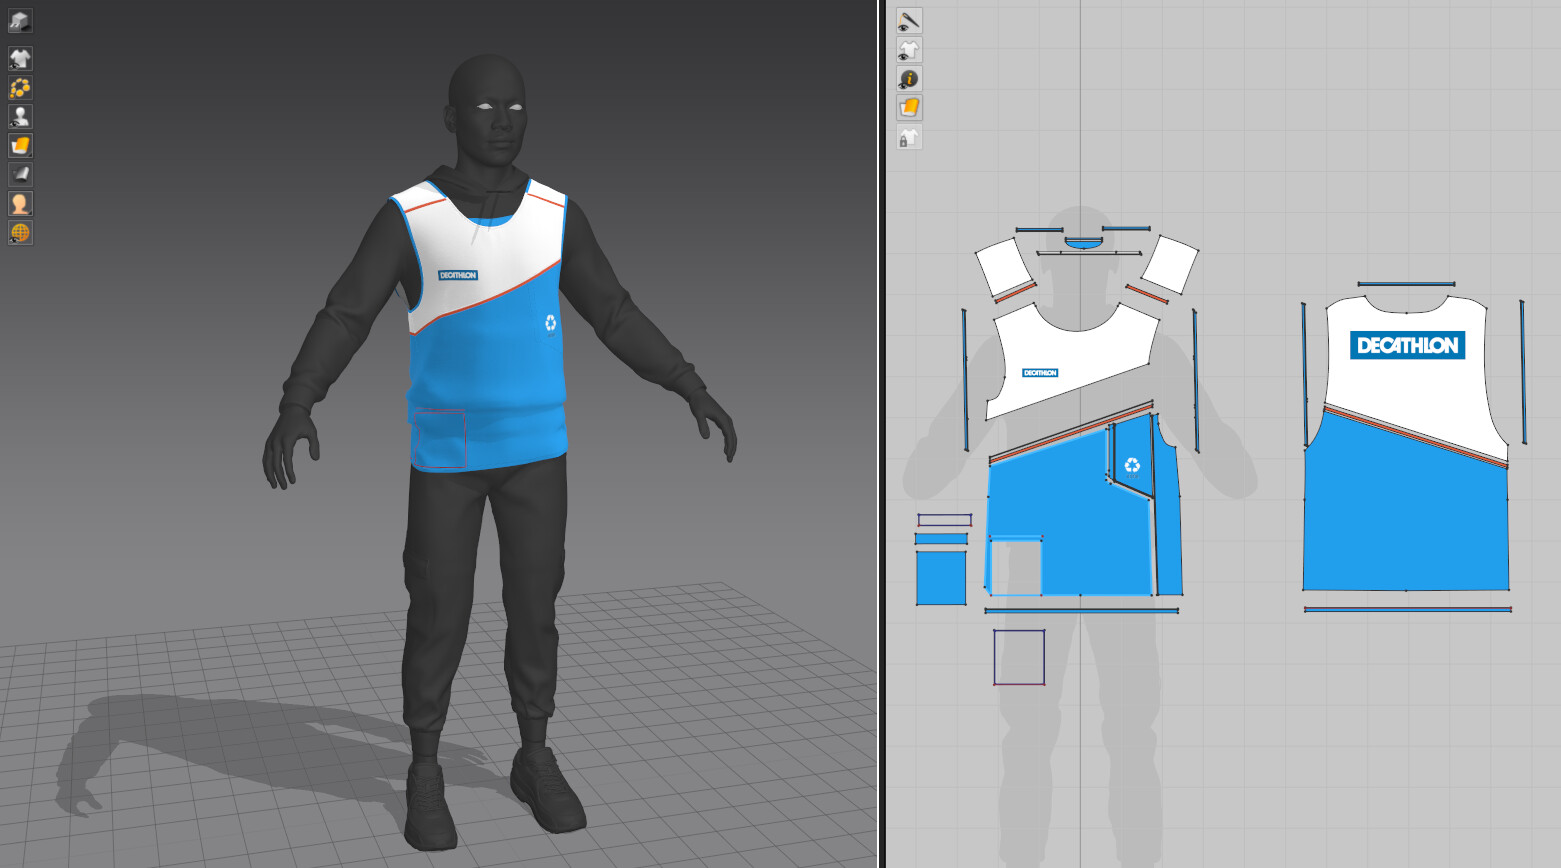The height and width of the screenshot is (868, 1561).
Task: Select the recycling symbol graphic in the 2D window
Action: tap(1132, 465)
